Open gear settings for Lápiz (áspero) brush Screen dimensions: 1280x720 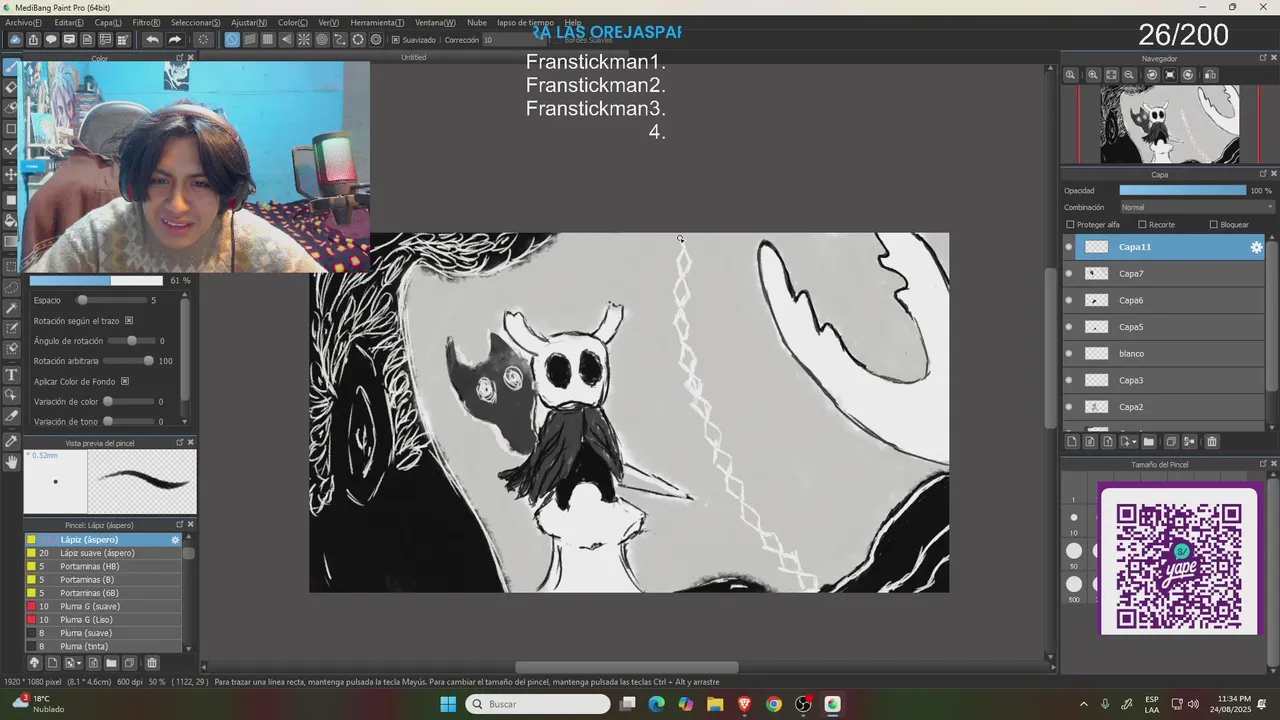point(175,540)
